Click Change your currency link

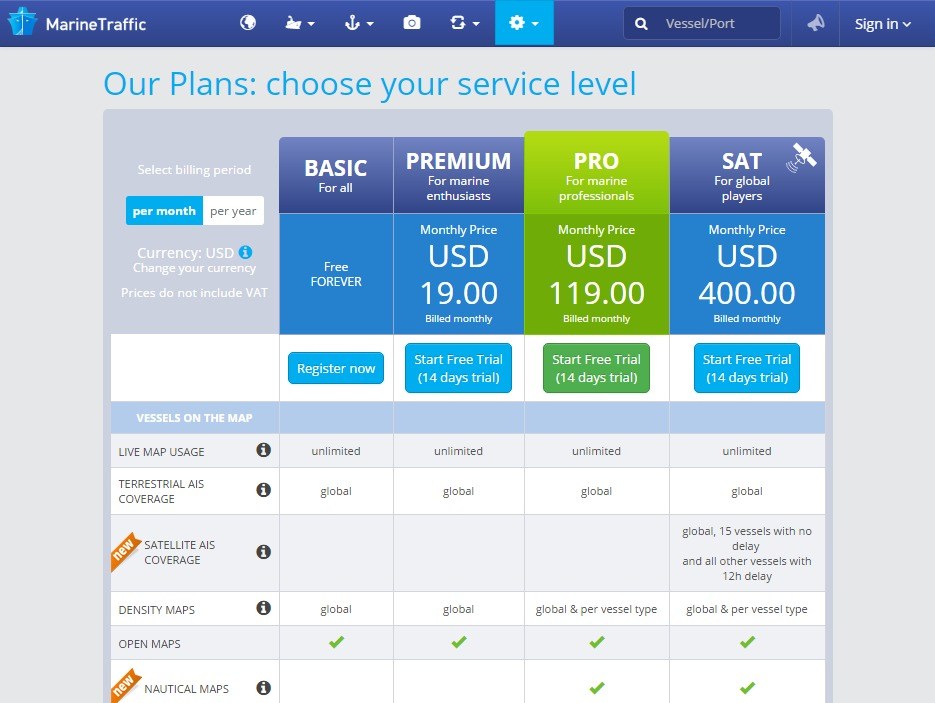coord(194,268)
